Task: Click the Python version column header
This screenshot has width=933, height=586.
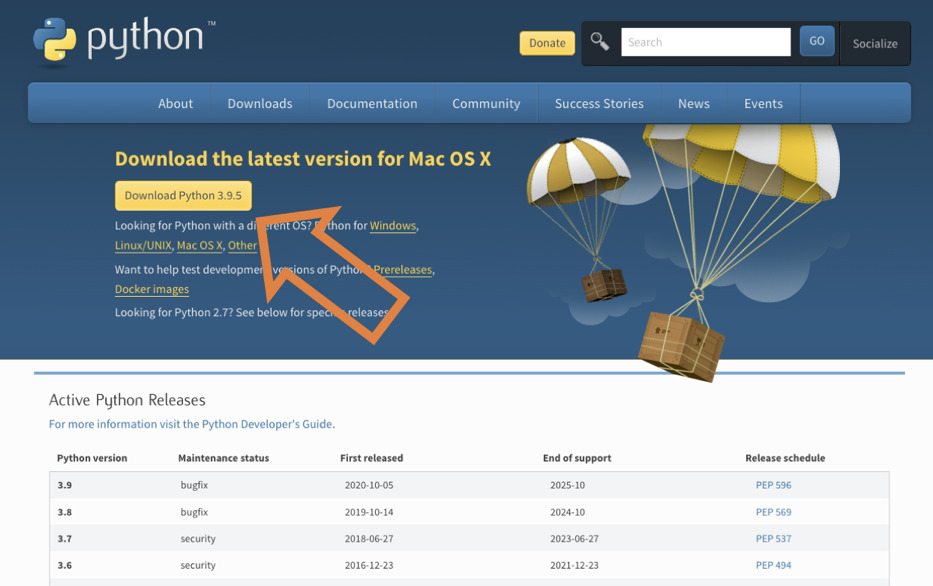Action: (92, 458)
